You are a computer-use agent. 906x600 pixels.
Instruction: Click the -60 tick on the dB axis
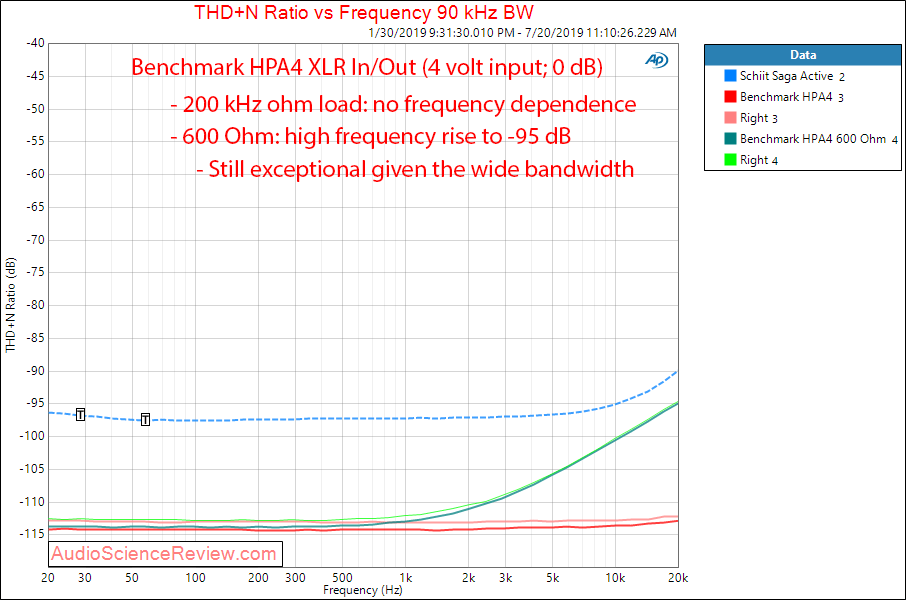(35, 174)
